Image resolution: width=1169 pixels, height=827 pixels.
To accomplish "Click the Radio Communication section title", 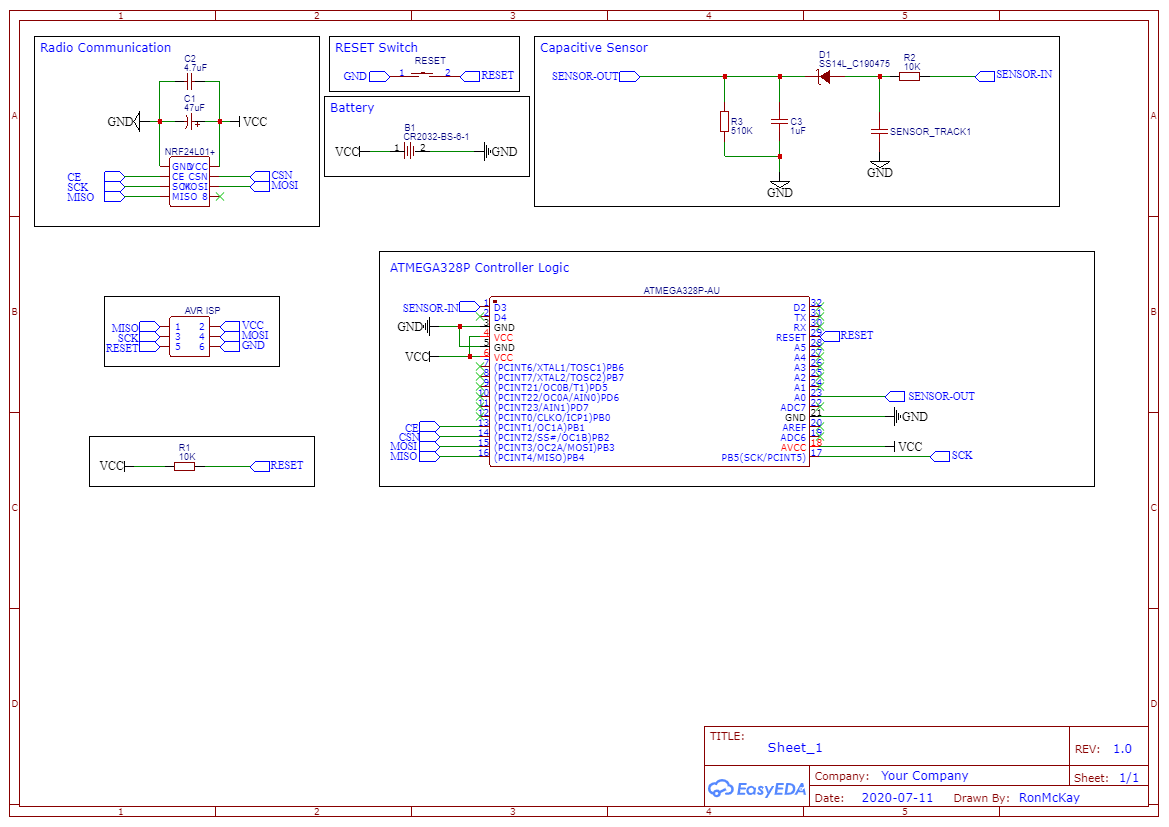I will [x=105, y=48].
